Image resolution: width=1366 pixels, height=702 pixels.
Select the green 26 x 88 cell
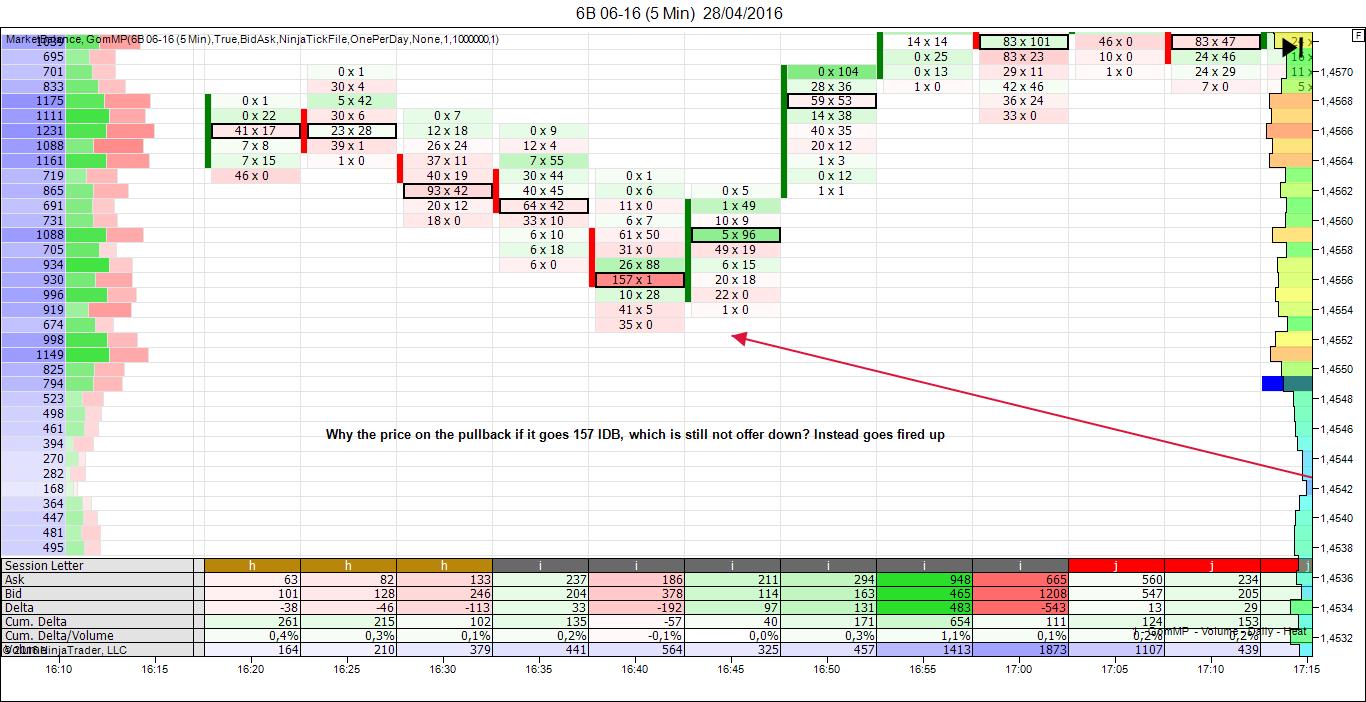pos(639,265)
